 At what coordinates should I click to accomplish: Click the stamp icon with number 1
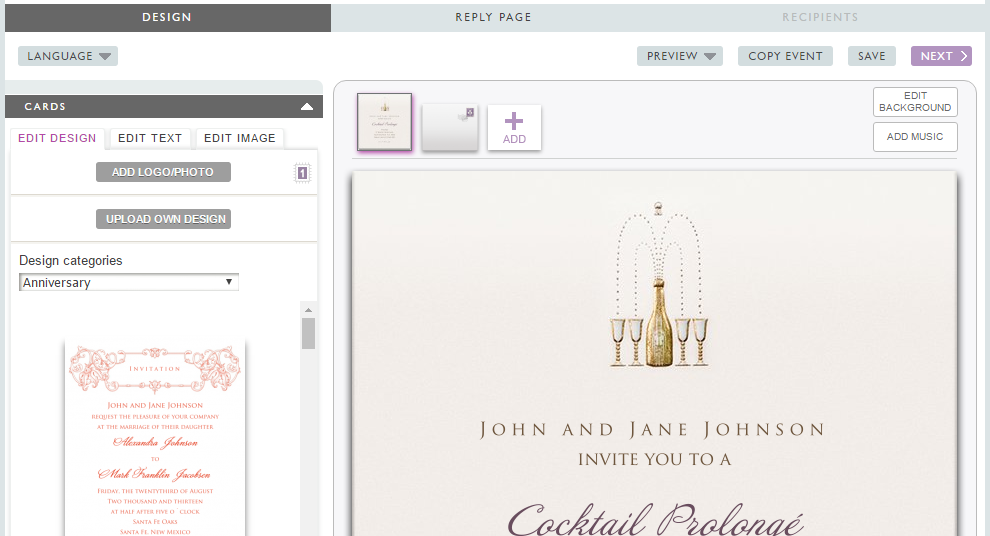(302, 173)
